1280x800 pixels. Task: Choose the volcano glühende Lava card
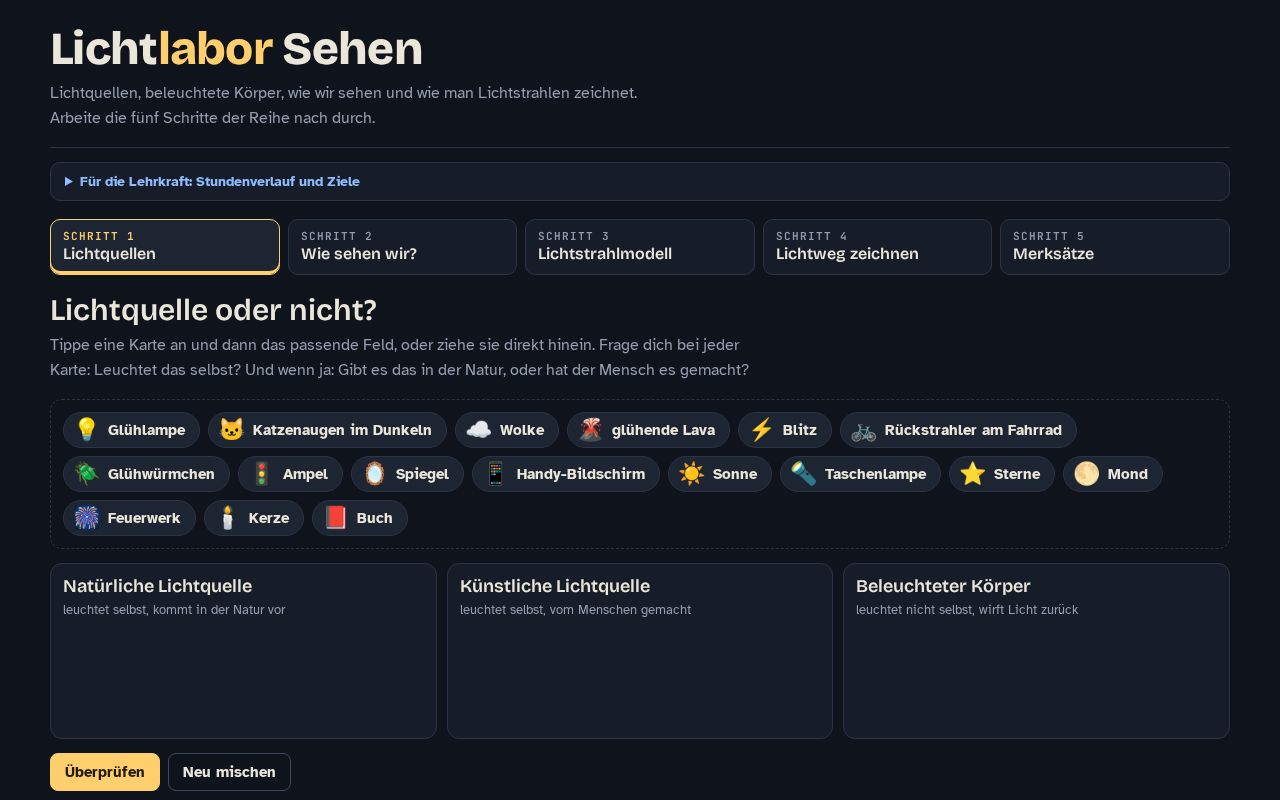pos(648,430)
